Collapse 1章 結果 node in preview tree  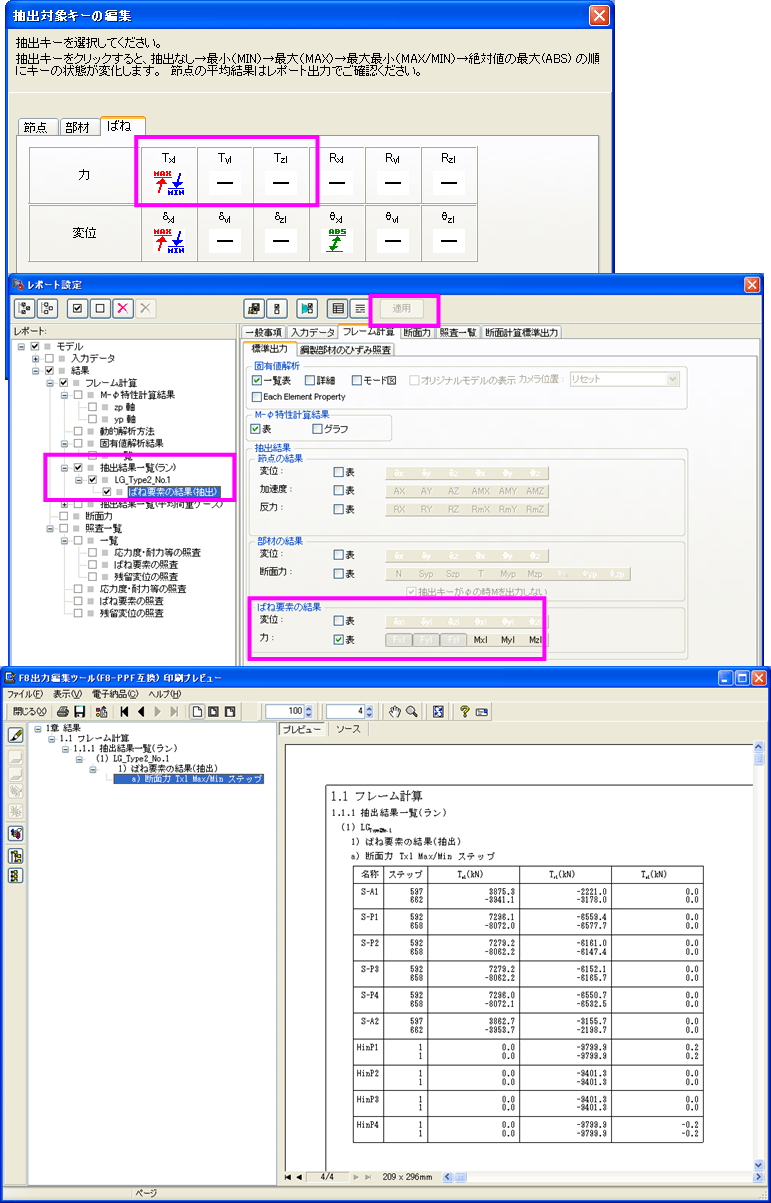pos(36,728)
